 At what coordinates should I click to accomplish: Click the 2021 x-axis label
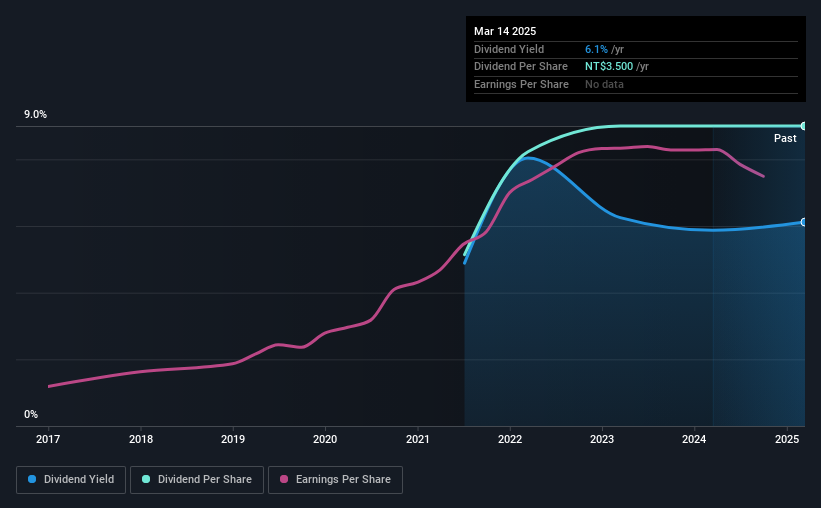click(418, 439)
